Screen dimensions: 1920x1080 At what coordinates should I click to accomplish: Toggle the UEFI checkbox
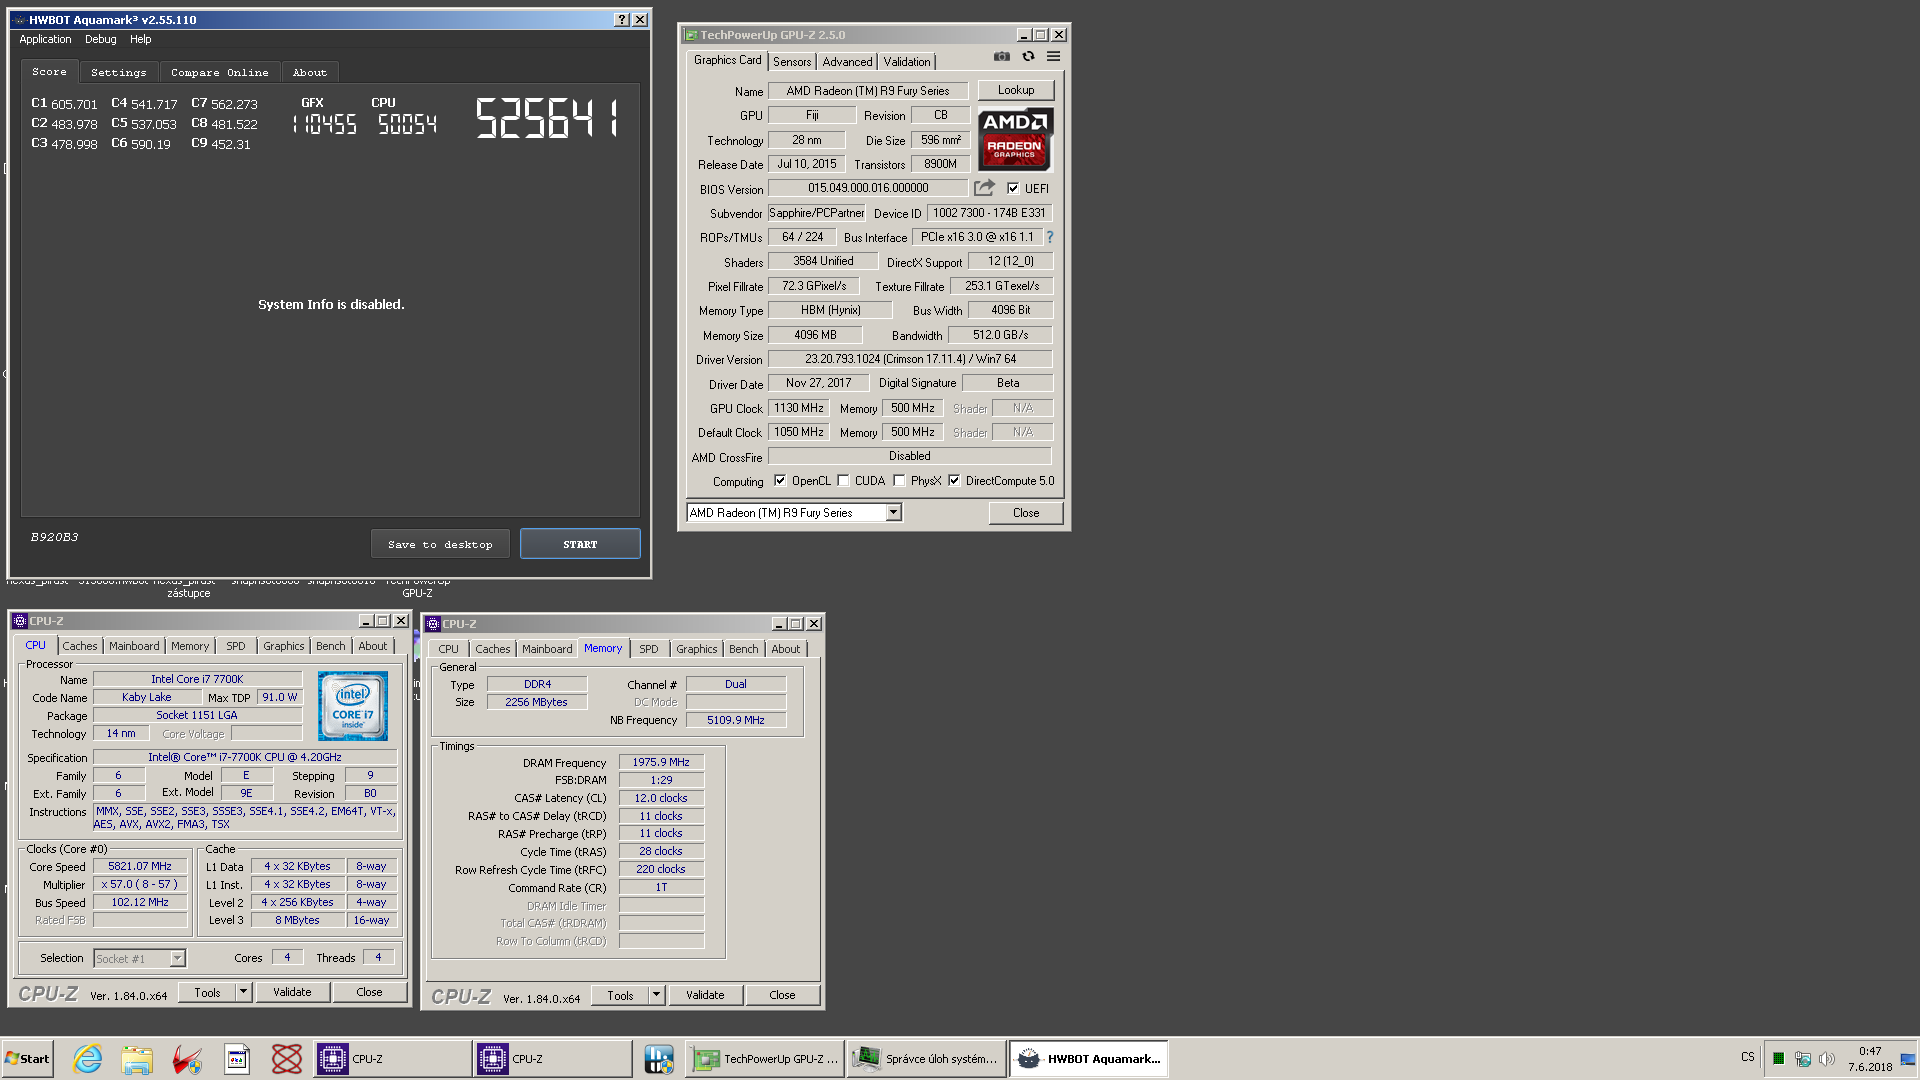(1013, 188)
